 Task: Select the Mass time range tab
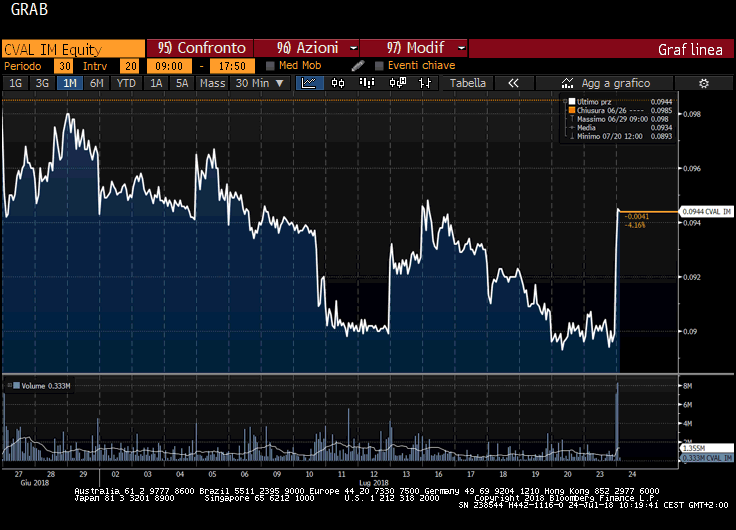tap(212, 83)
